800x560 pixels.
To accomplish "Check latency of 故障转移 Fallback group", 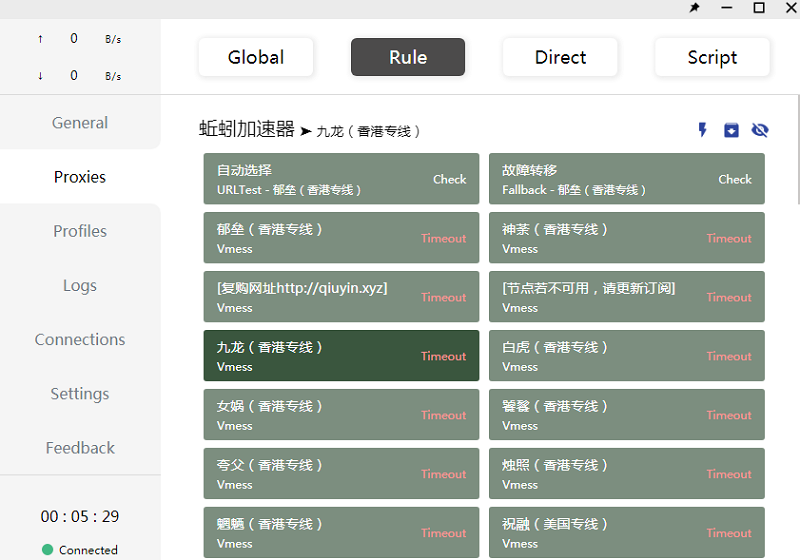I will [x=735, y=179].
